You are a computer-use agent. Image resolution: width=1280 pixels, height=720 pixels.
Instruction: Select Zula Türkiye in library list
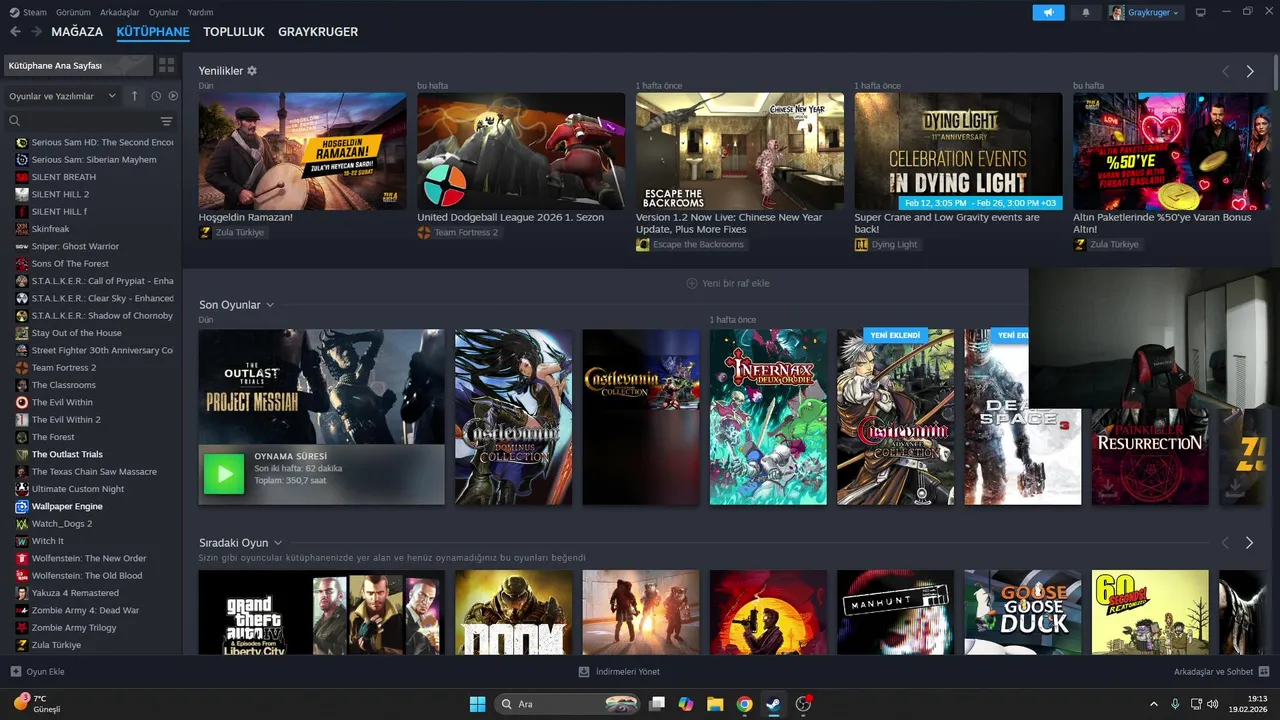coord(56,645)
